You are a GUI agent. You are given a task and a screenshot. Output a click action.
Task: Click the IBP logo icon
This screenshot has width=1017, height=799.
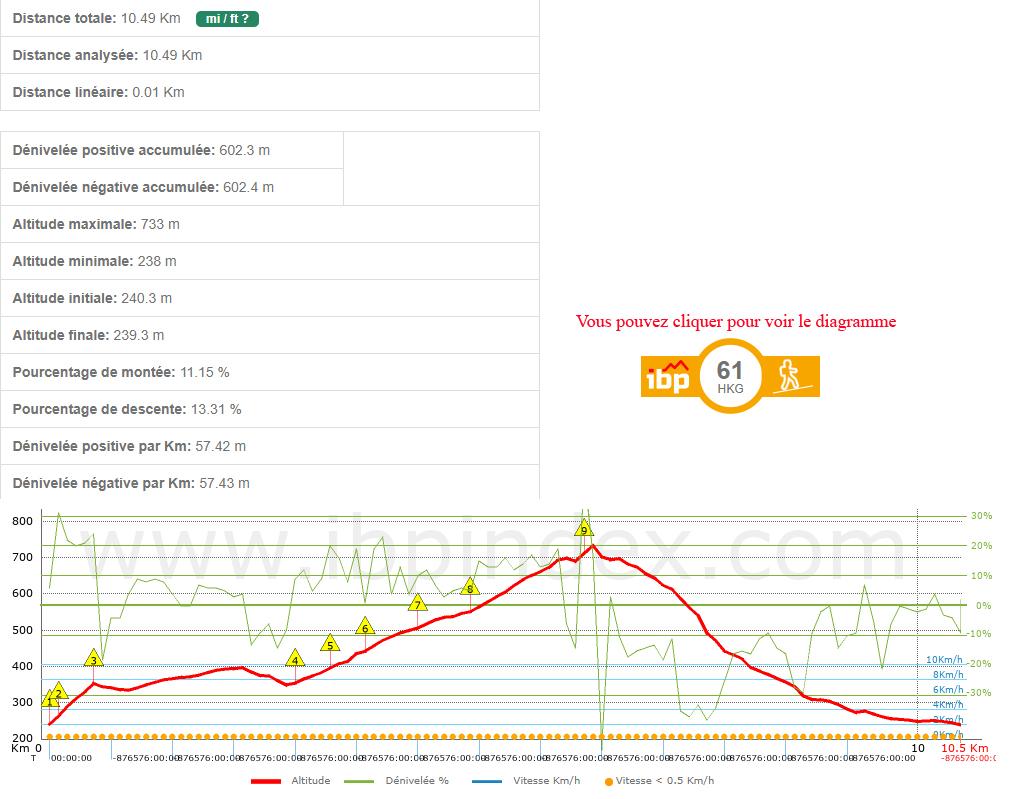(667, 376)
